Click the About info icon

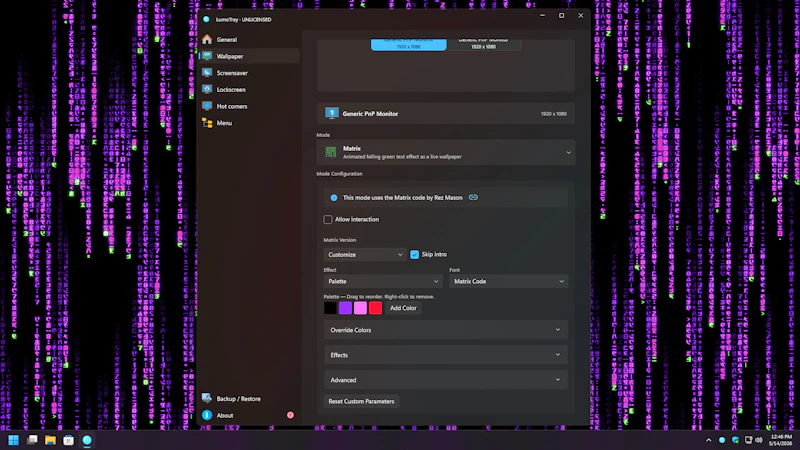(x=207, y=415)
